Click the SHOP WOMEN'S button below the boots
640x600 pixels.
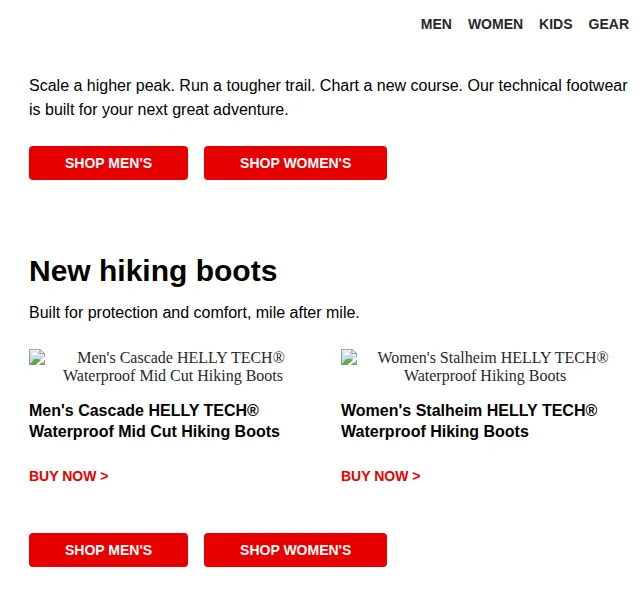(296, 550)
